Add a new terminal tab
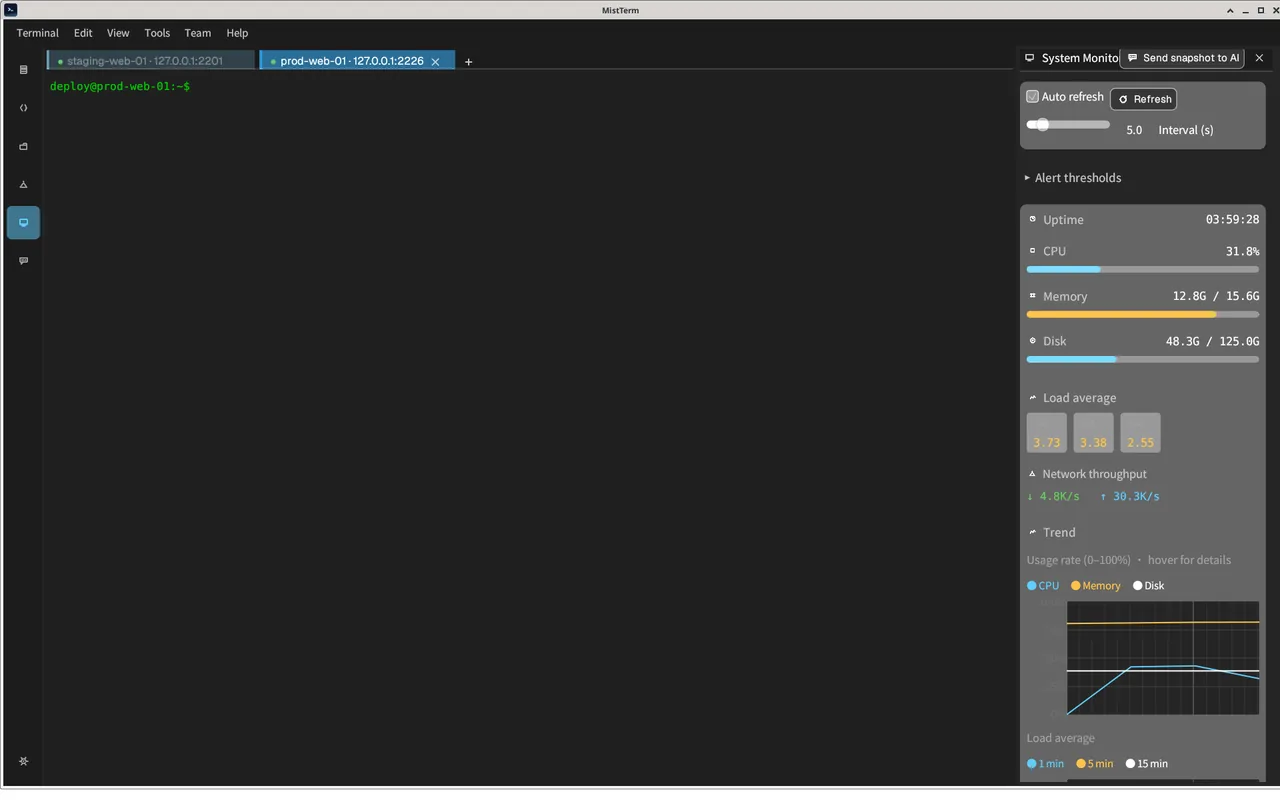This screenshot has height=800, width=1280. 468,62
